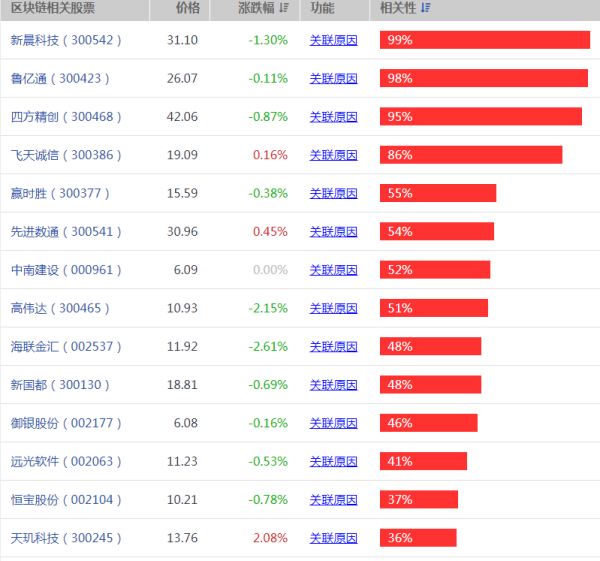Open stock 新晨科技 (300542)

[66, 40]
